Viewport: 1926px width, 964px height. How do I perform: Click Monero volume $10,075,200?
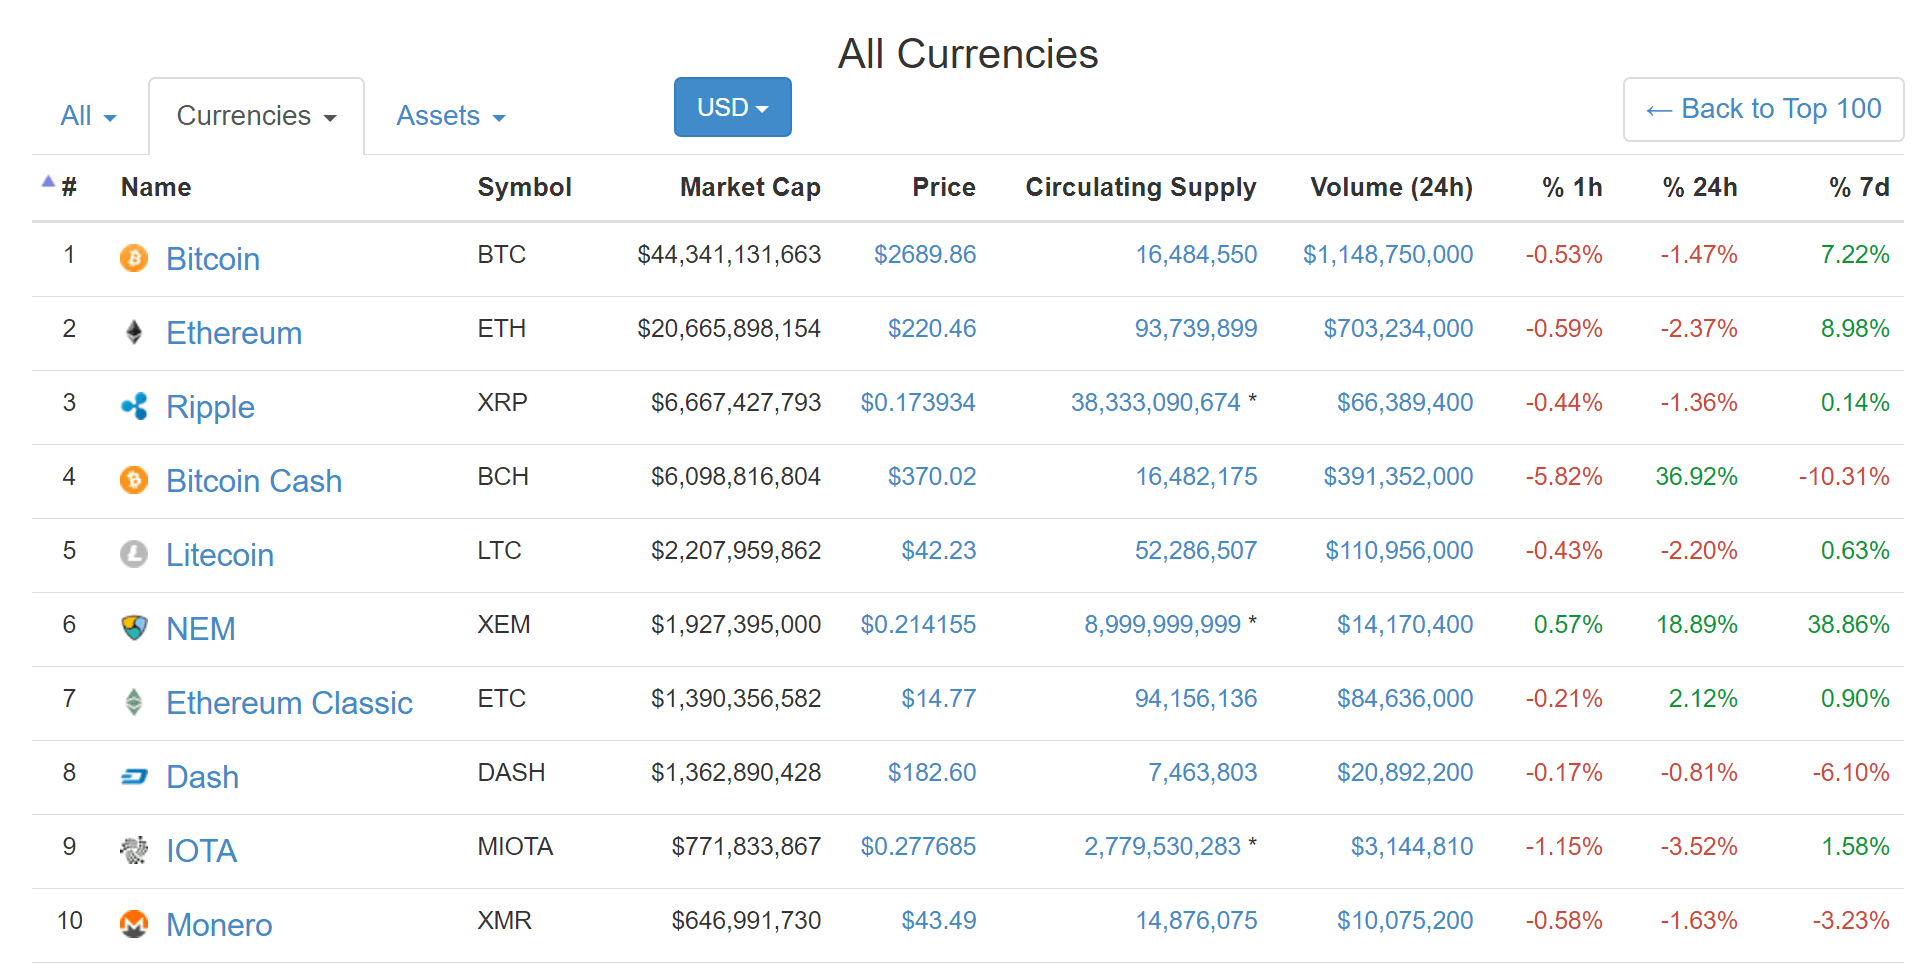(1405, 921)
